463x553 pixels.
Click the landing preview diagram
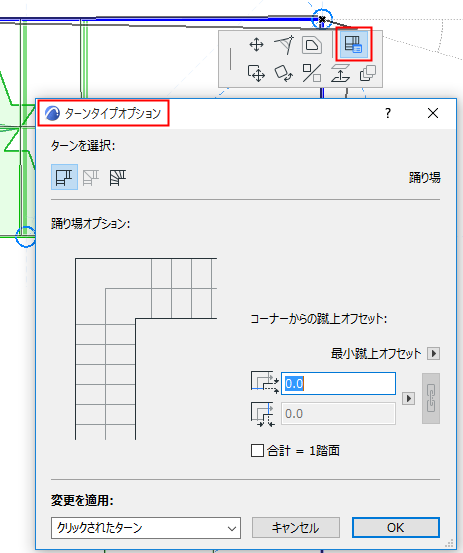[146, 349]
